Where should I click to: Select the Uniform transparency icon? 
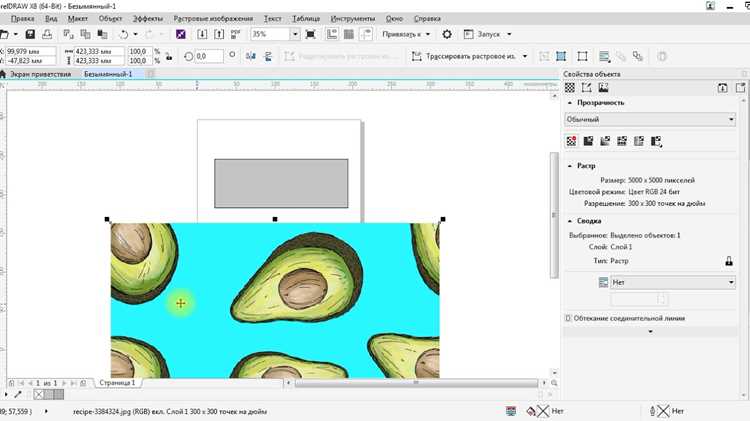(x=588, y=141)
